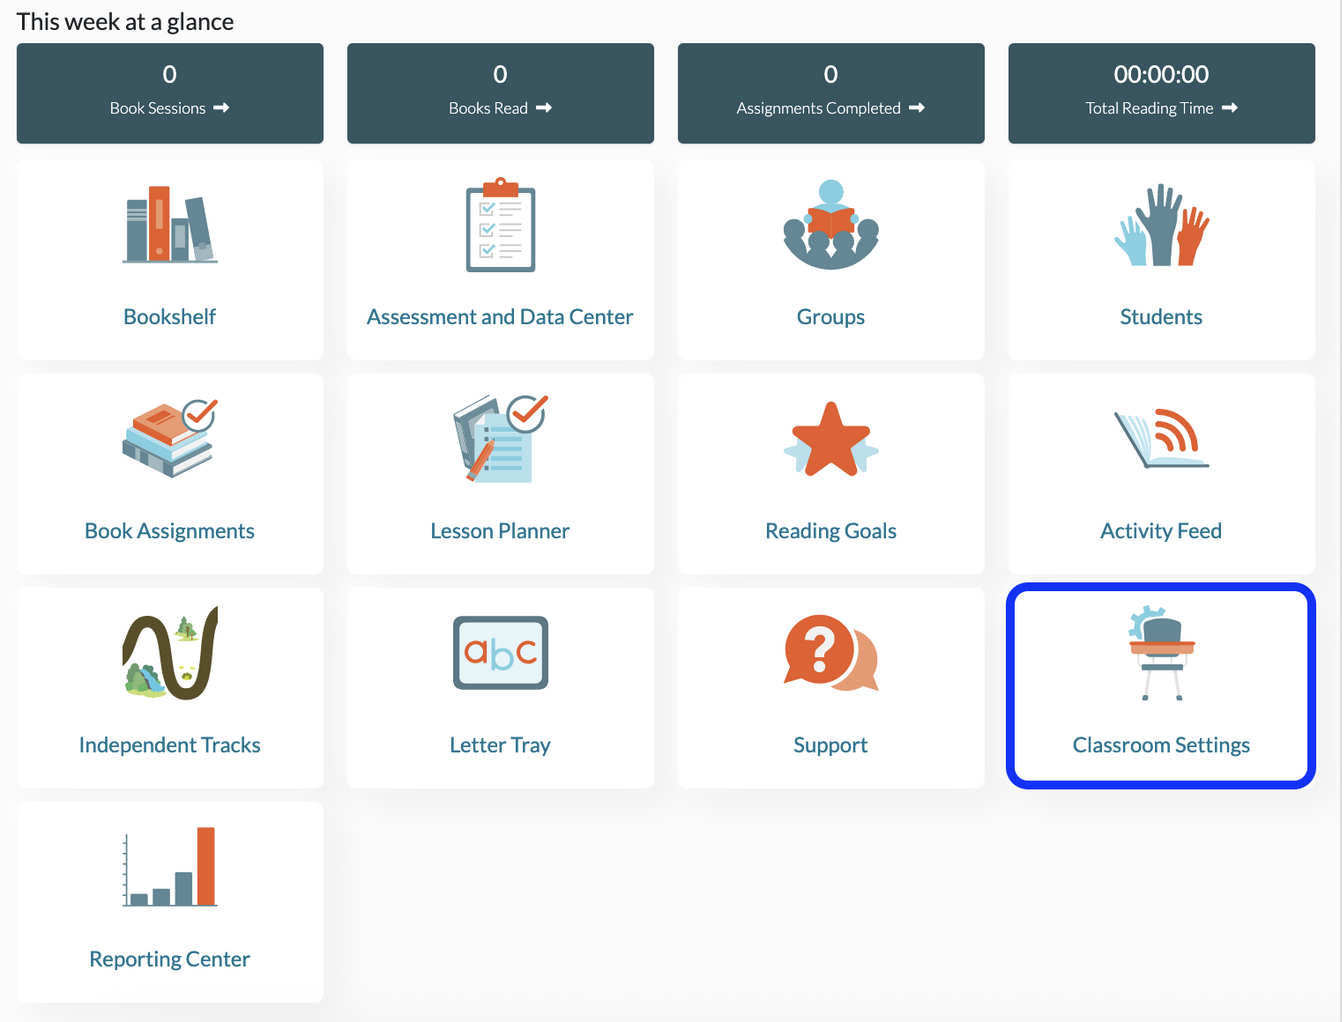1344x1022 pixels.
Task: Open the Bookshelf books icon
Action: (170, 224)
